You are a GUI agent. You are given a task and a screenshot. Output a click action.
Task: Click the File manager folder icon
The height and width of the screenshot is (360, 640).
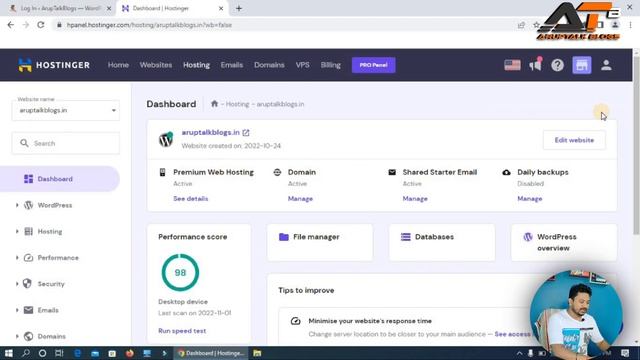click(x=284, y=237)
